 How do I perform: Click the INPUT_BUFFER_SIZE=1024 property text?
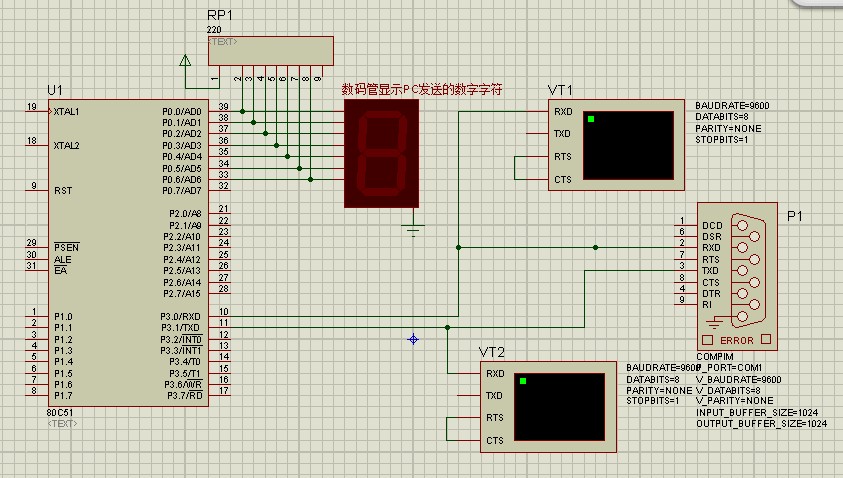757,413
